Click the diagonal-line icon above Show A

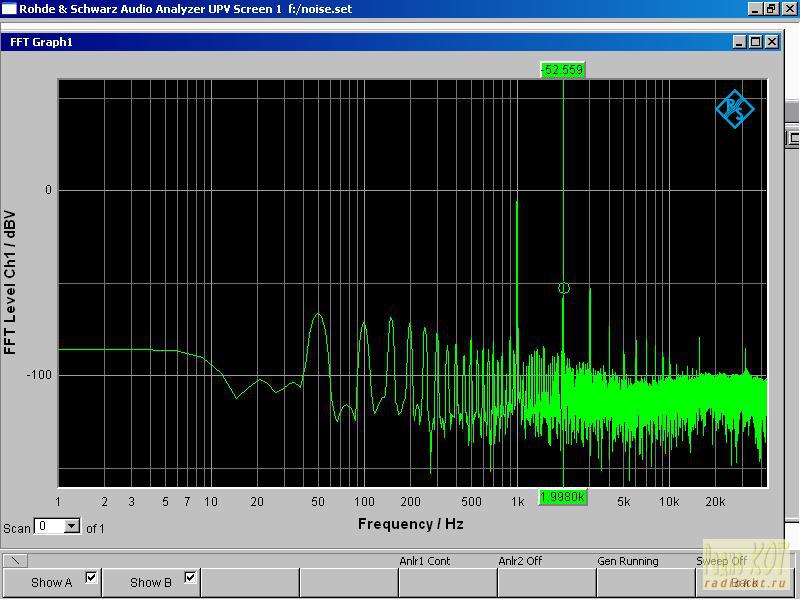click(15, 561)
